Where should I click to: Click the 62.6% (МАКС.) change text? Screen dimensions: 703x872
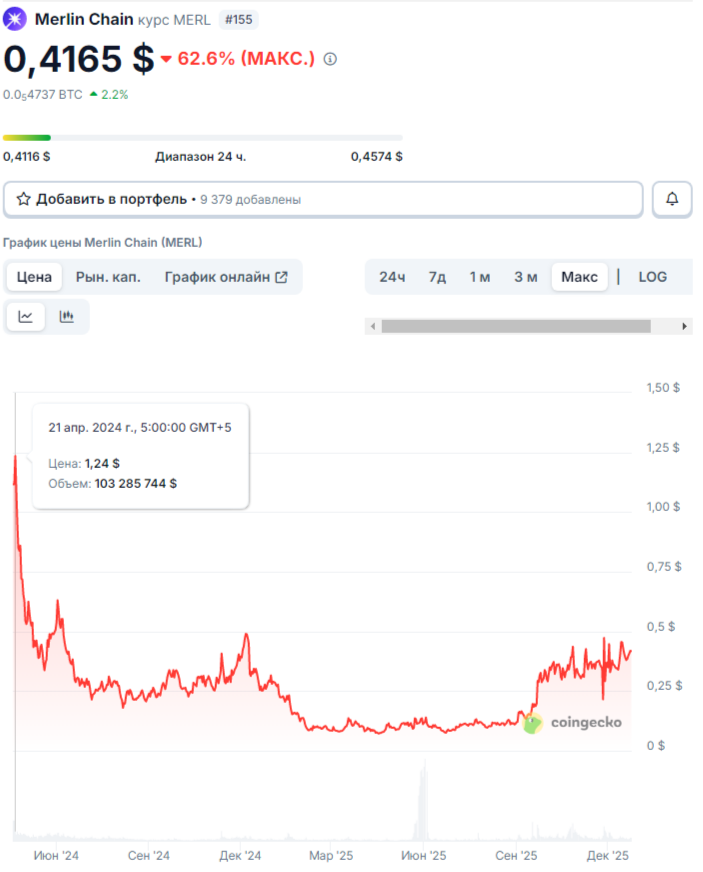246,59
